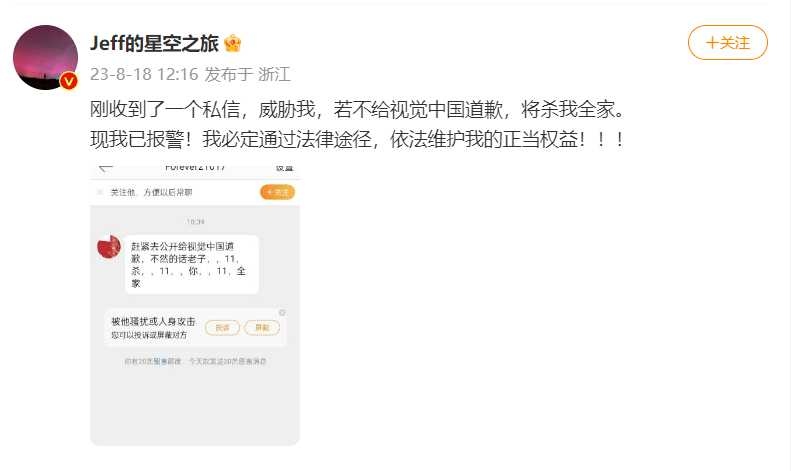Tap the 投诉 report button
This screenshot has width=791, height=471.
tap(222, 328)
